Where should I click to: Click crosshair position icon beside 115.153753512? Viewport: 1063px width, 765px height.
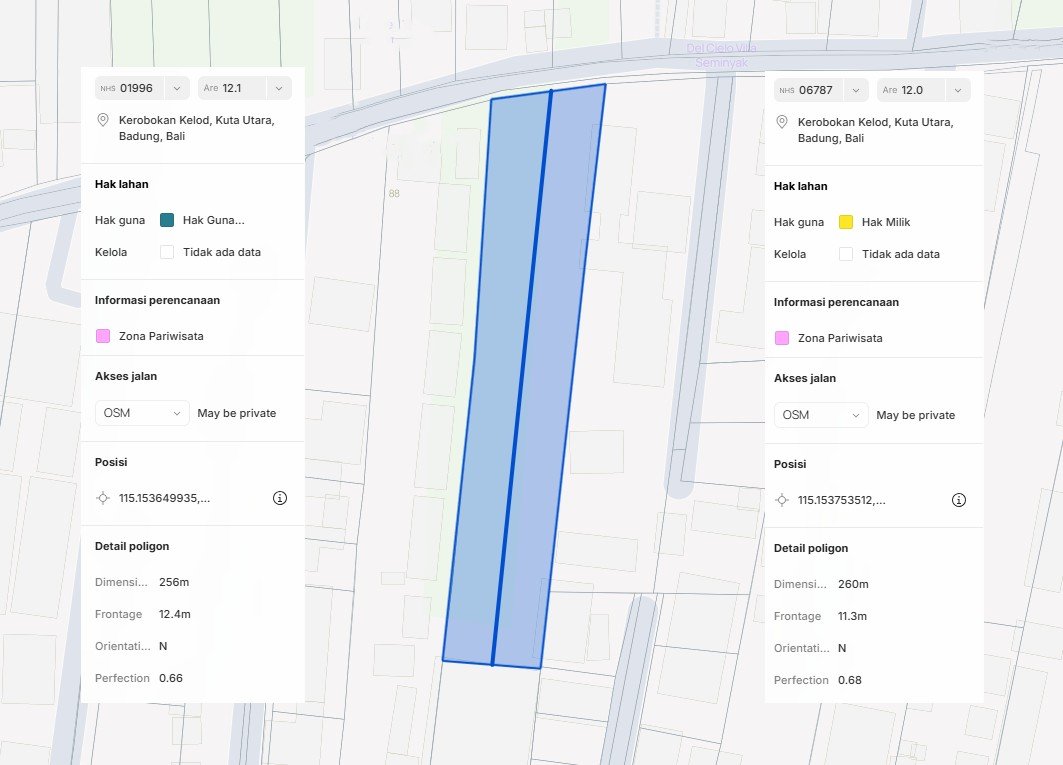pos(781,500)
